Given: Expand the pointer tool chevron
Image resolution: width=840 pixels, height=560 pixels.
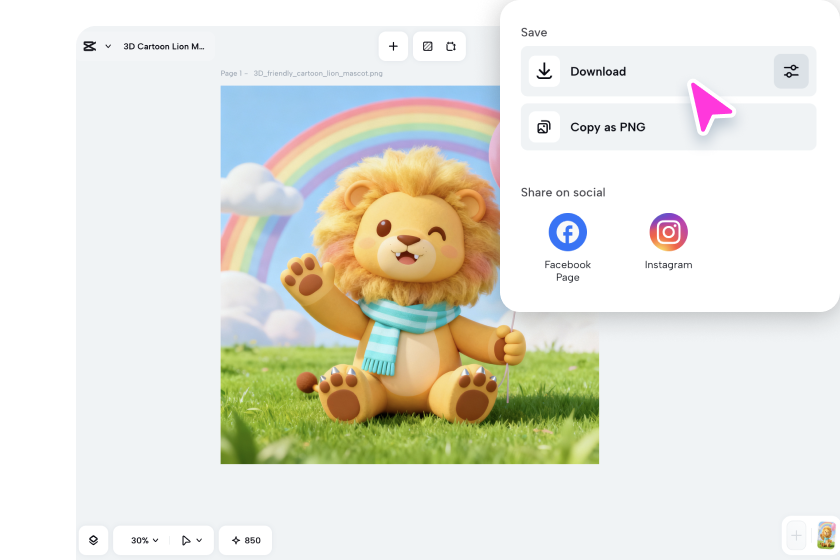Looking at the screenshot, I should click(199, 540).
